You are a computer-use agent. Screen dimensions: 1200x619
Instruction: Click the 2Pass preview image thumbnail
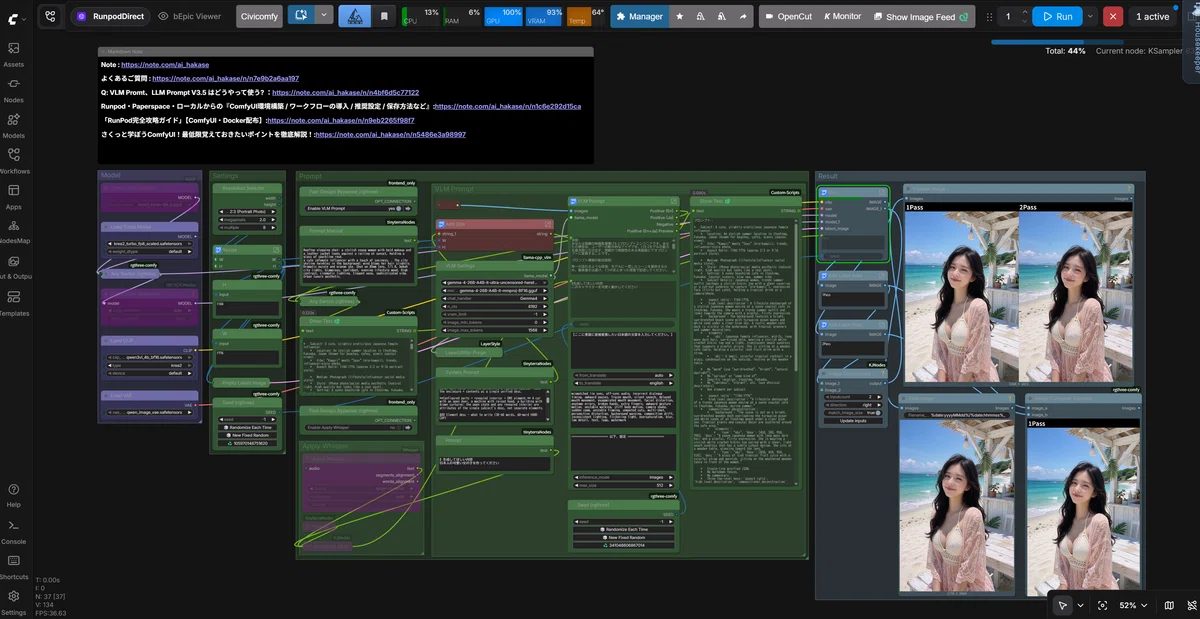pos(1075,296)
